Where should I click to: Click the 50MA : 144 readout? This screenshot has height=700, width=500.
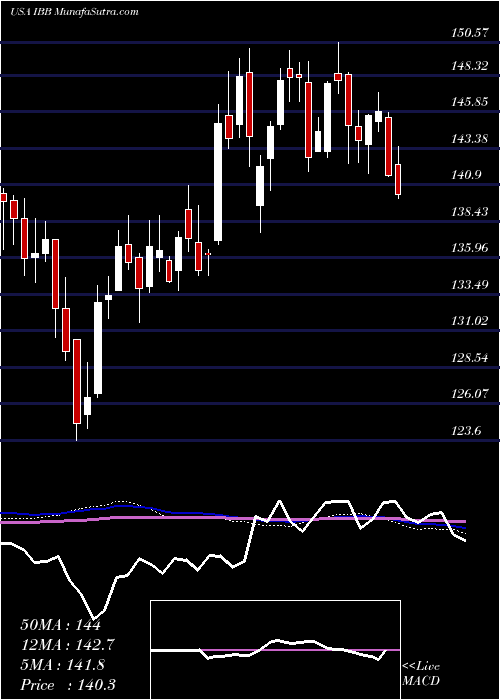click(60, 625)
